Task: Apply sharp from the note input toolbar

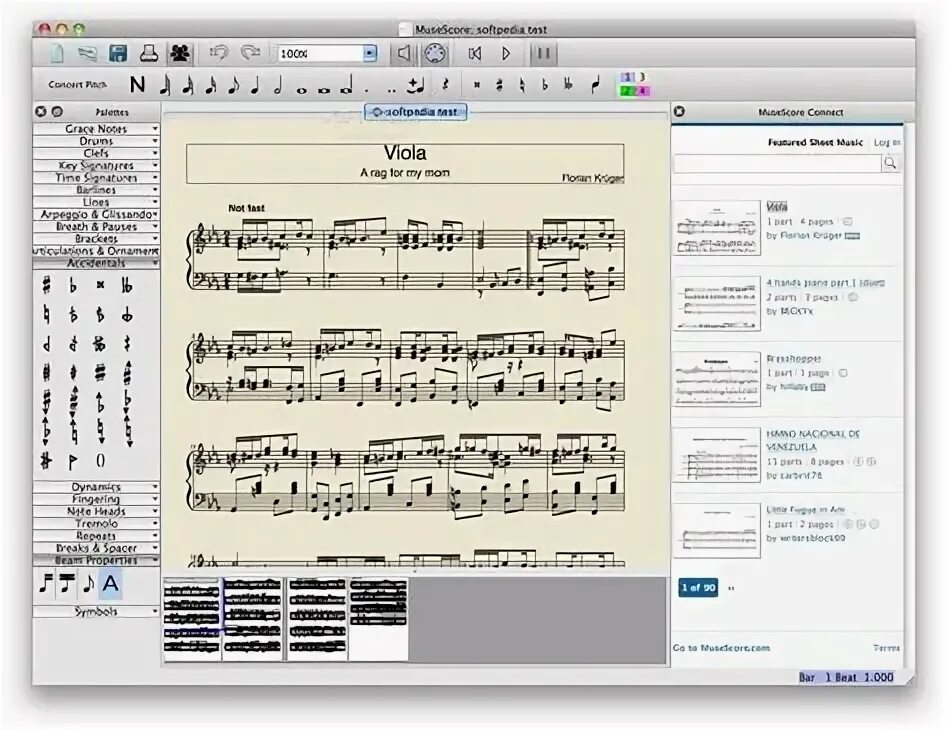Action: [x=499, y=86]
